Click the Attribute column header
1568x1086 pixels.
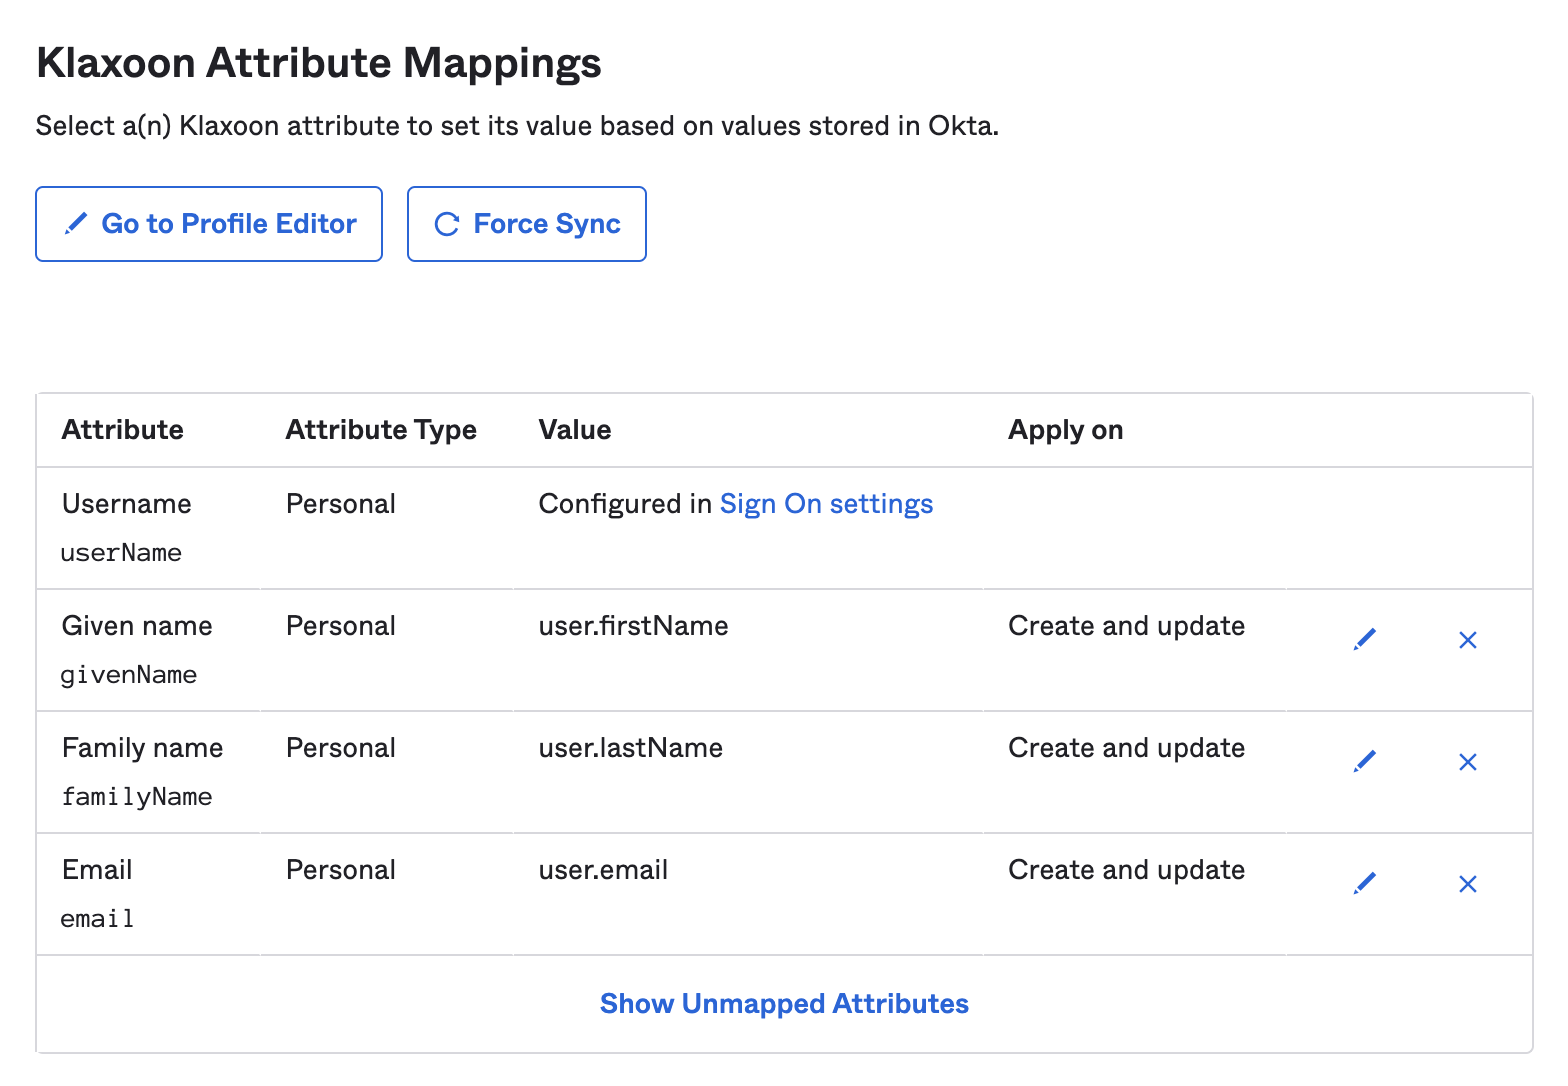pyautogui.click(x=123, y=430)
